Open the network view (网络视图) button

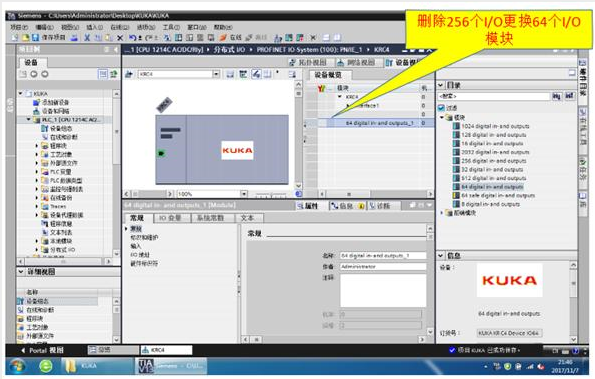[356, 62]
